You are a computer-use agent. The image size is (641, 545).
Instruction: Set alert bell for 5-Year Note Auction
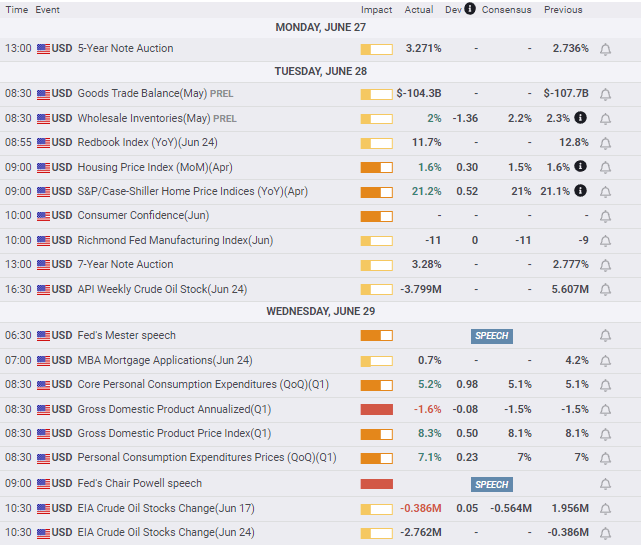[x=605, y=49]
